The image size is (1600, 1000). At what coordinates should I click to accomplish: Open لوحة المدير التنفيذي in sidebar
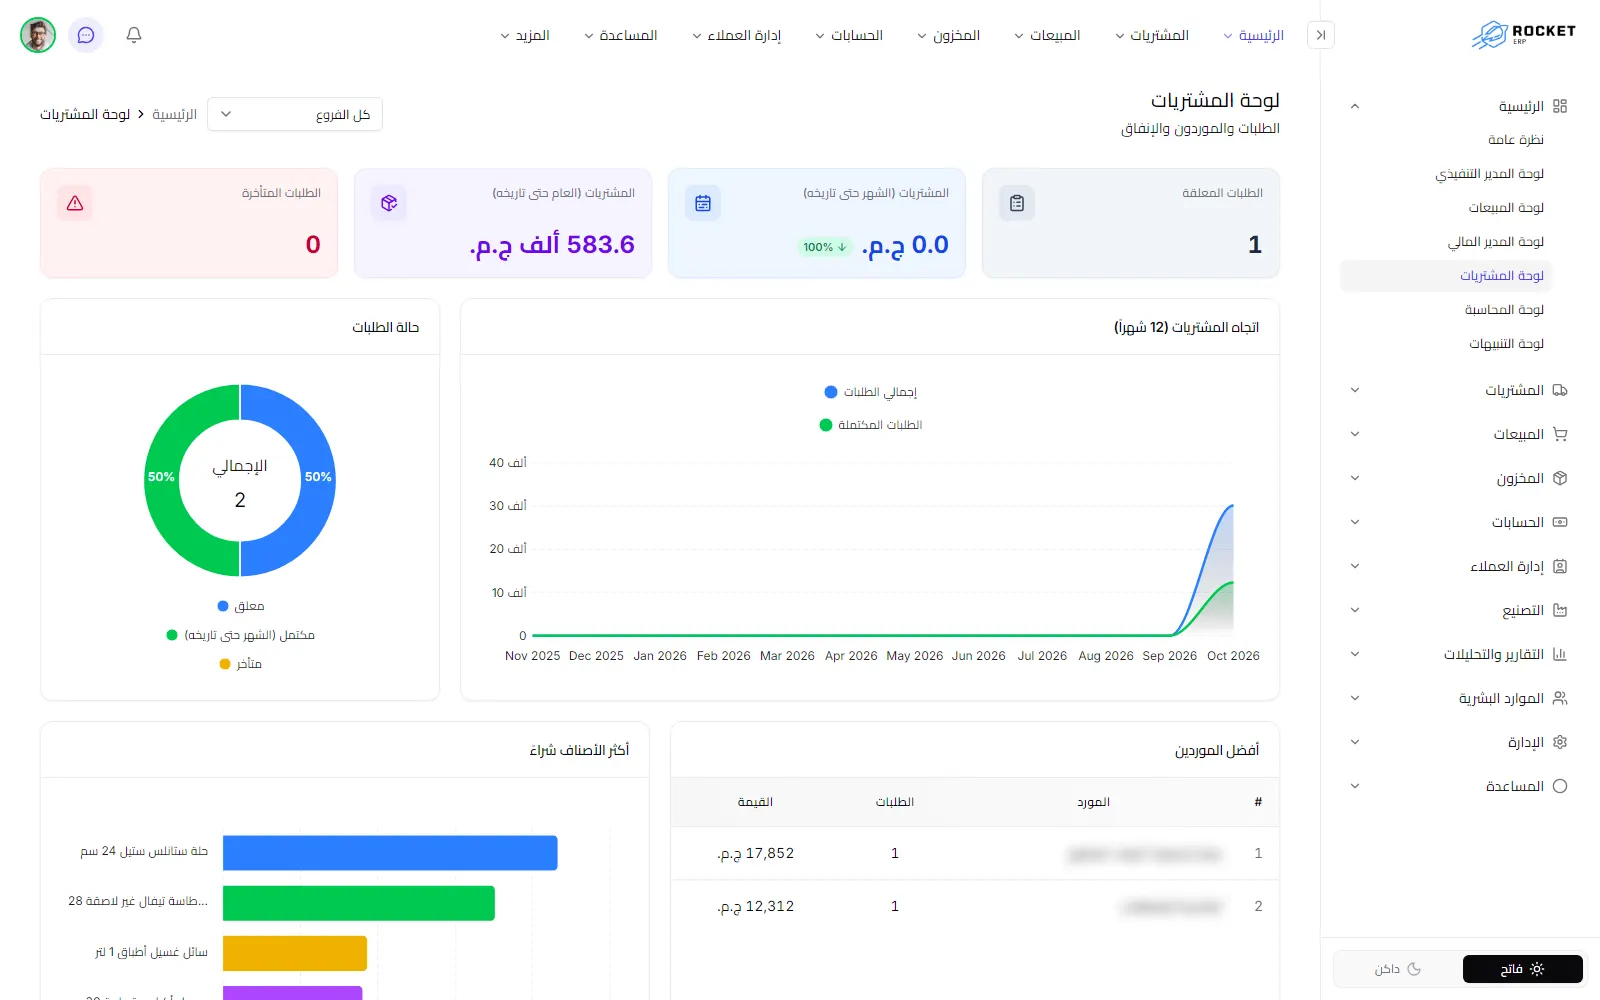tap(1489, 174)
